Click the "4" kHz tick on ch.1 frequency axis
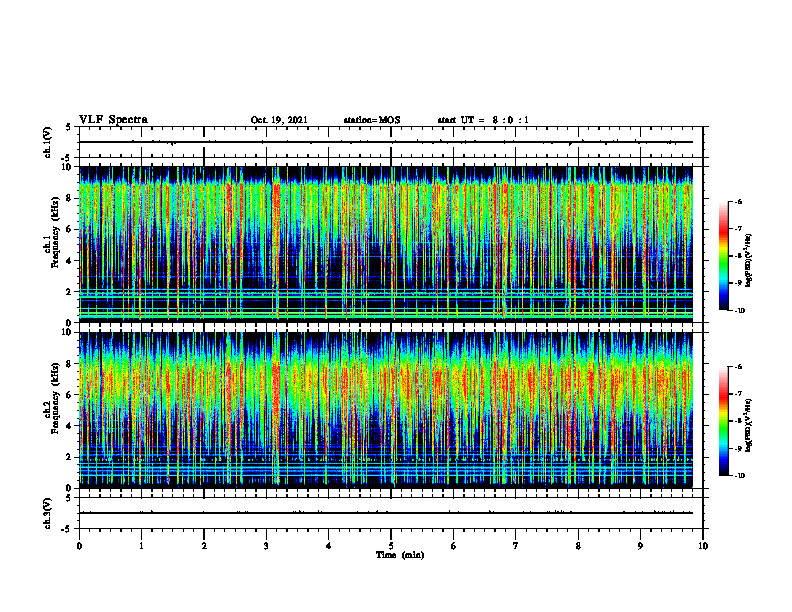 click(70, 261)
